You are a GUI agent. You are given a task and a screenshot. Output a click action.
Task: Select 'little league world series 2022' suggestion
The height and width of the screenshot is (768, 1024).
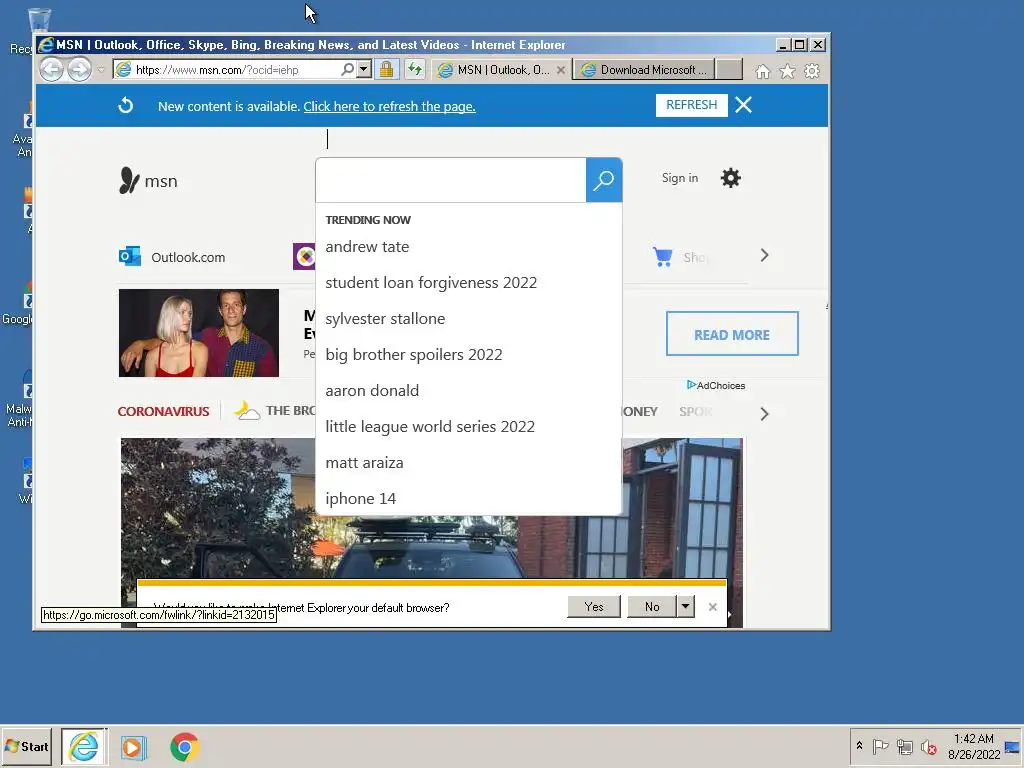click(430, 426)
